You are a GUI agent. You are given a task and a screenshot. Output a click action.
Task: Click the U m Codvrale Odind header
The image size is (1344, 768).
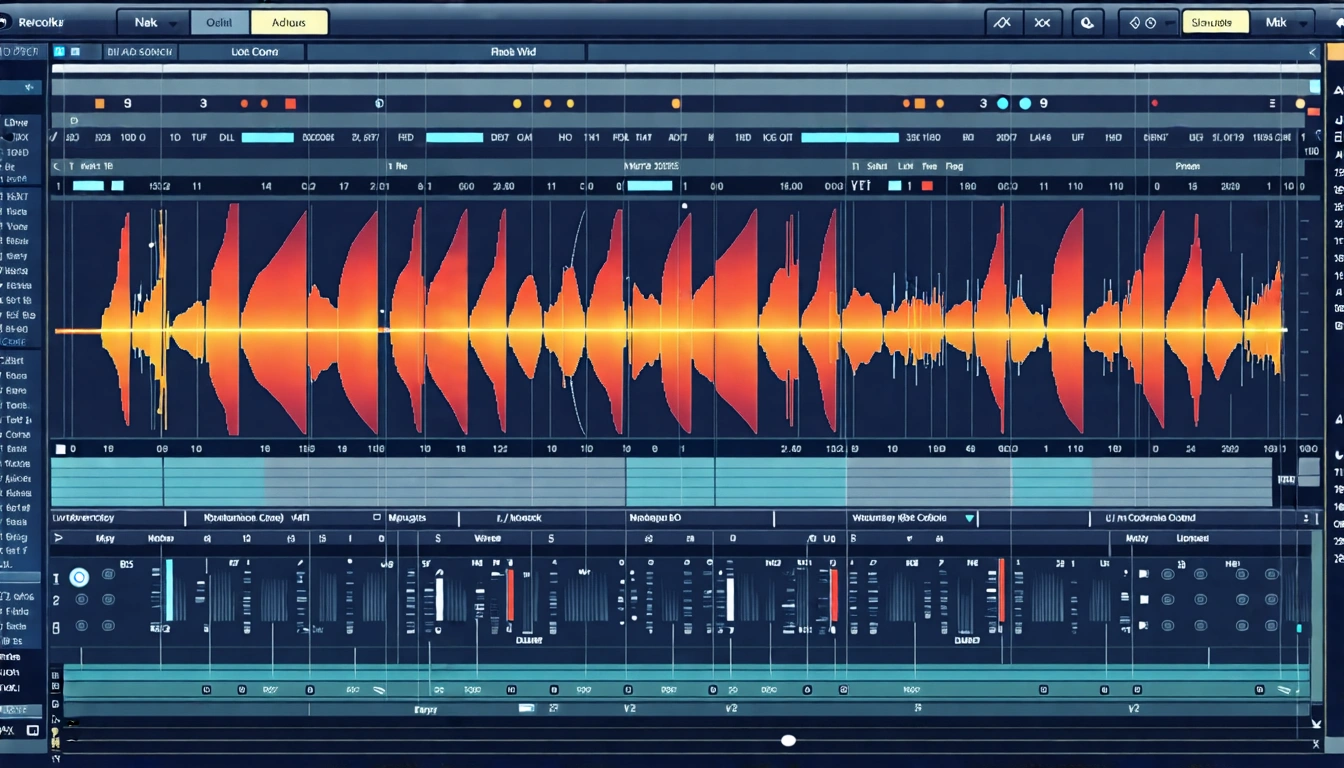[1150, 518]
